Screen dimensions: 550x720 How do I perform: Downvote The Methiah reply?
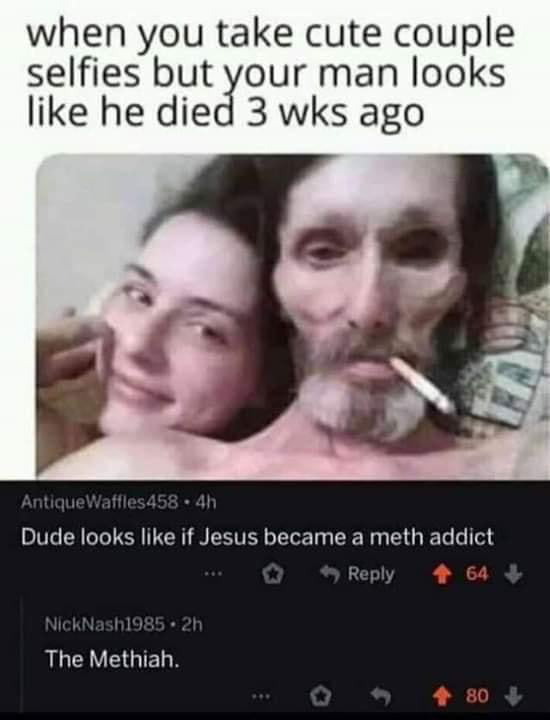tap(514, 697)
